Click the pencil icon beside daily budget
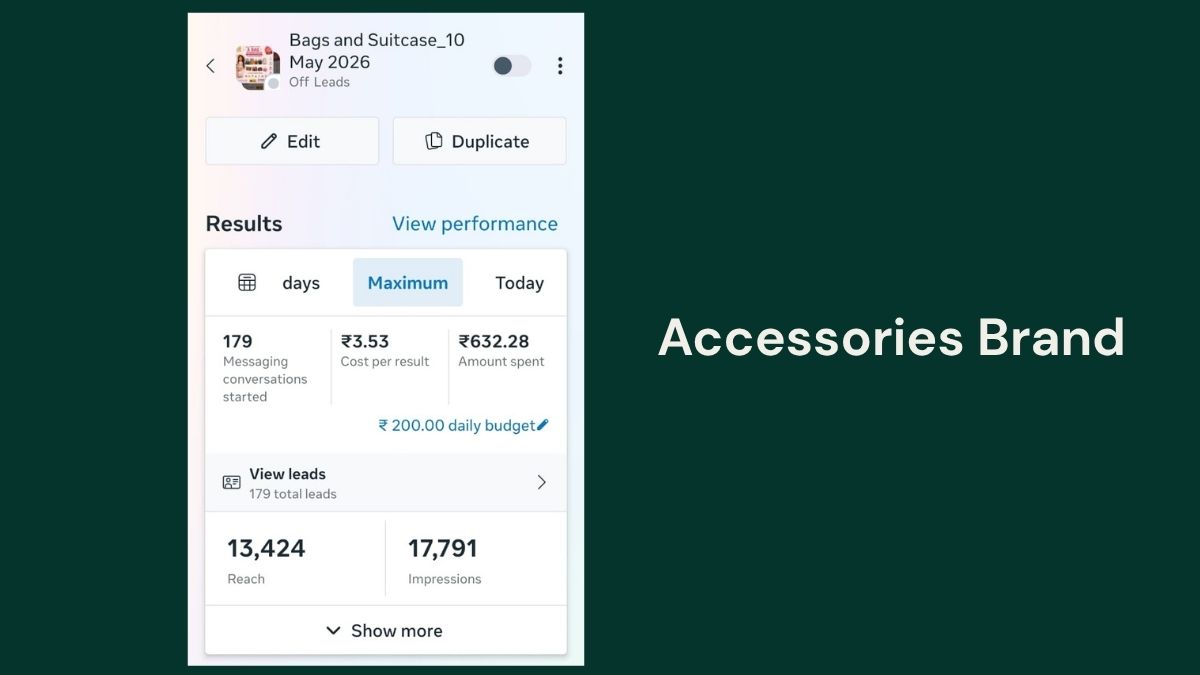1200x675 pixels. tap(543, 425)
